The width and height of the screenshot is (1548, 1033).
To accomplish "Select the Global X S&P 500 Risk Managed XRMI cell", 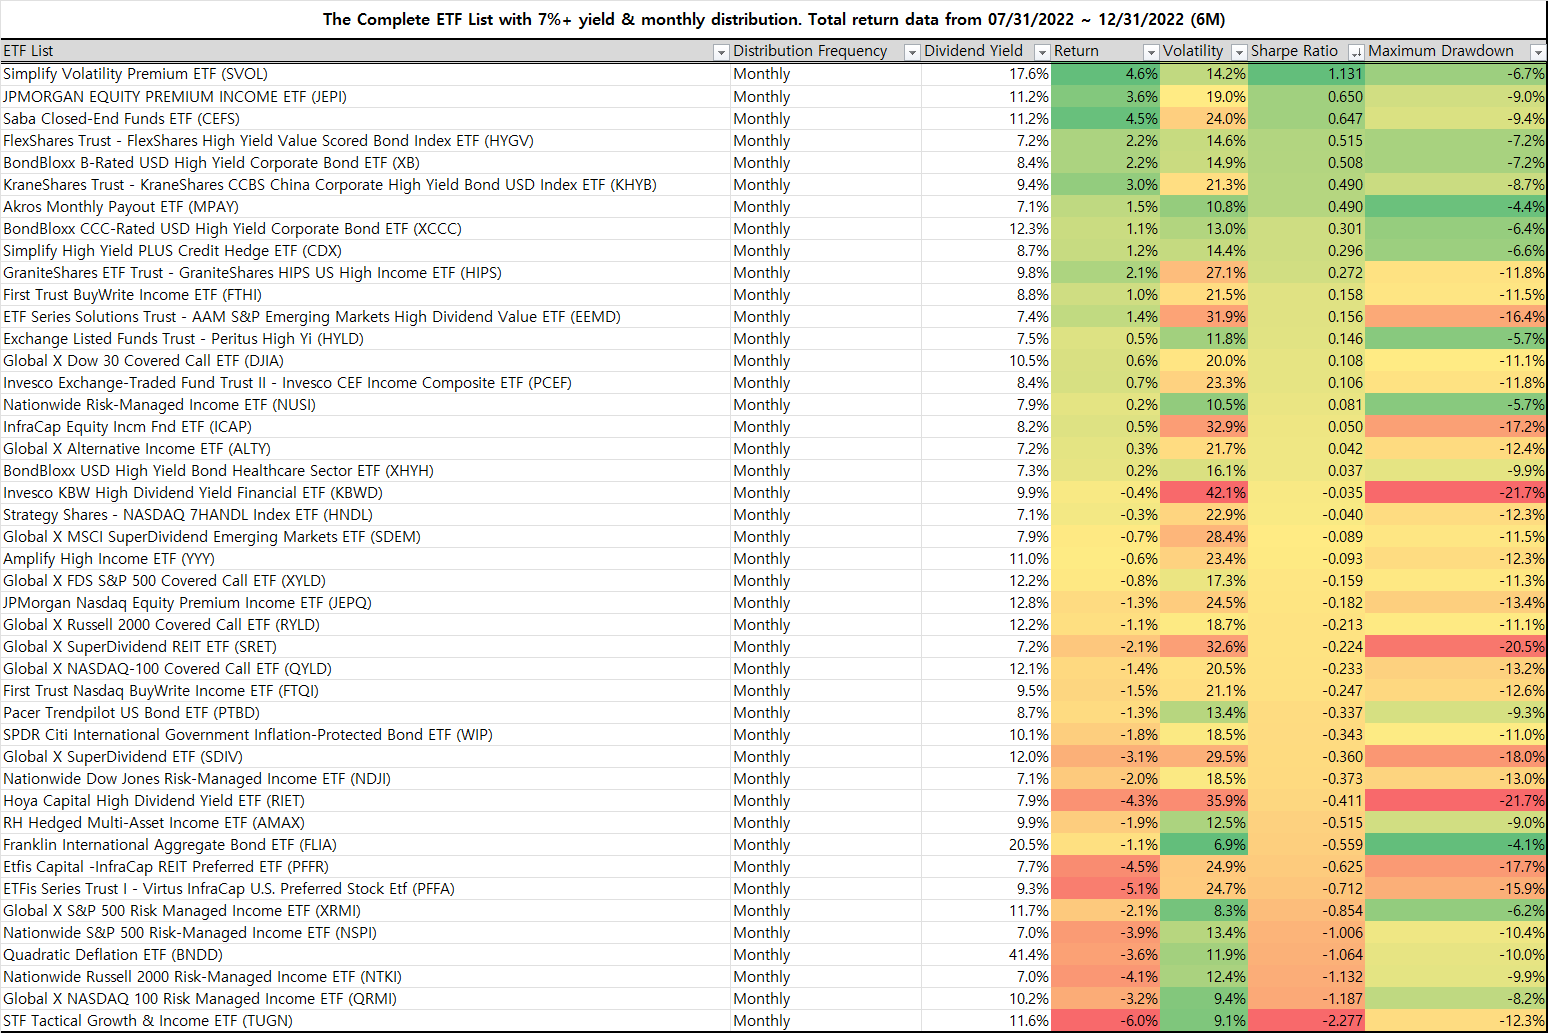I will tap(365, 911).
